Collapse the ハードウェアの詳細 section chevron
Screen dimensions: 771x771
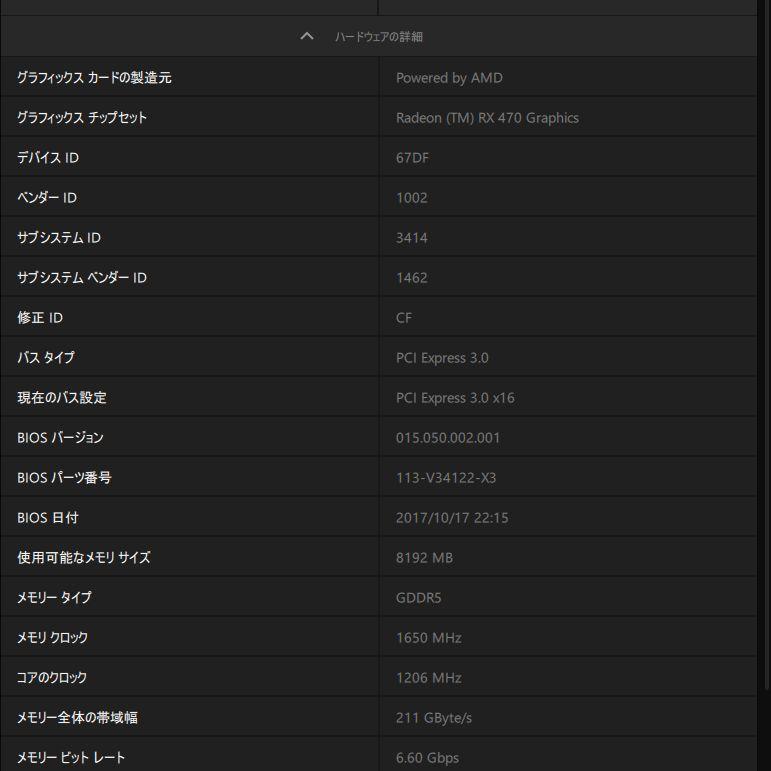pyautogui.click(x=307, y=36)
